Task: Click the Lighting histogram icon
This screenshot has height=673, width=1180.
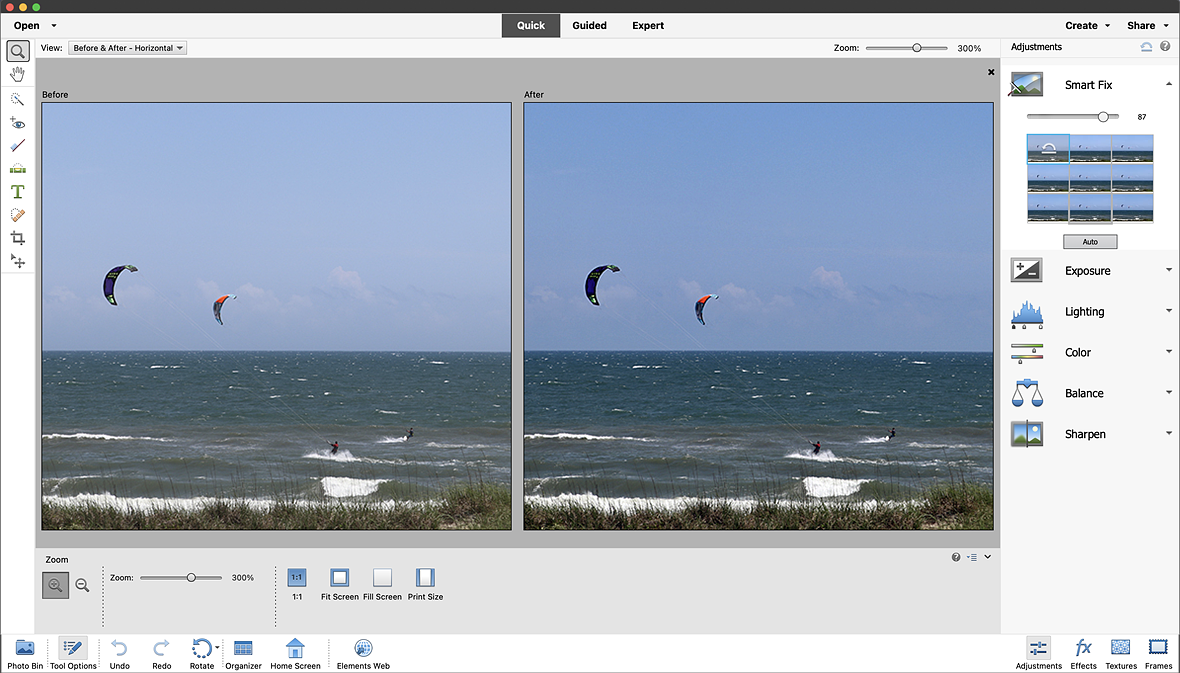Action: (1026, 315)
